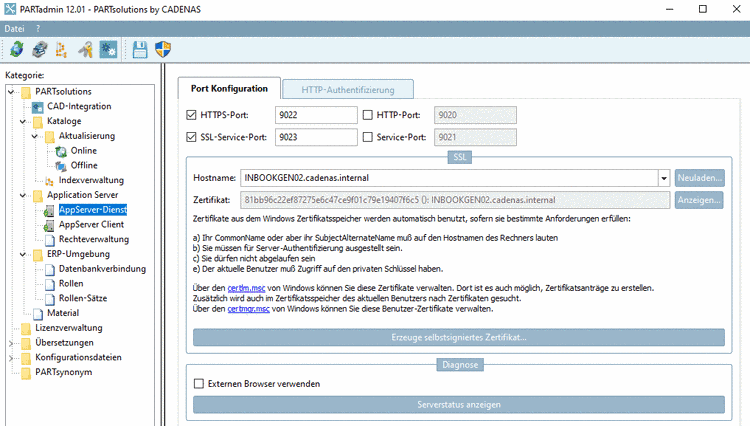Click the server/network toolbar icon
This screenshot has height=426, width=750.
[40, 49]
